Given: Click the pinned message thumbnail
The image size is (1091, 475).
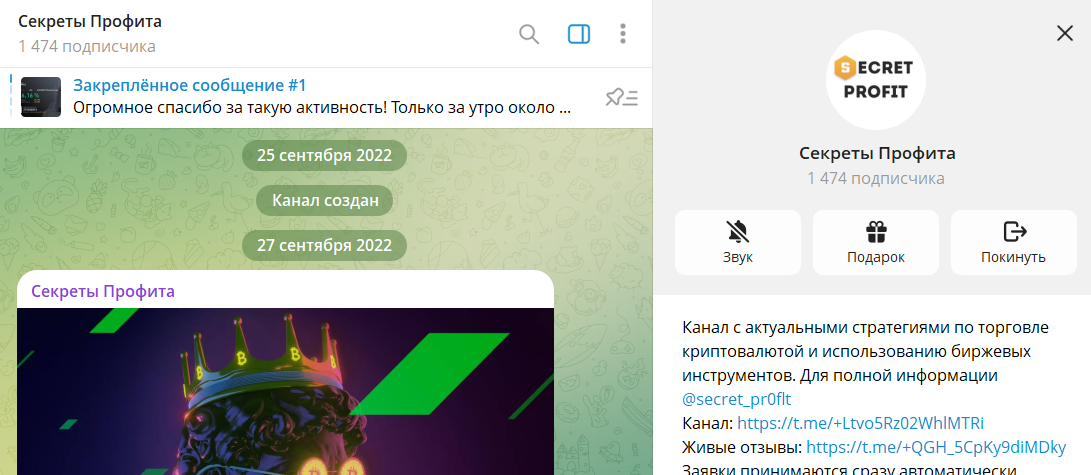Looking at the screenshot, I should pos(41,97).
